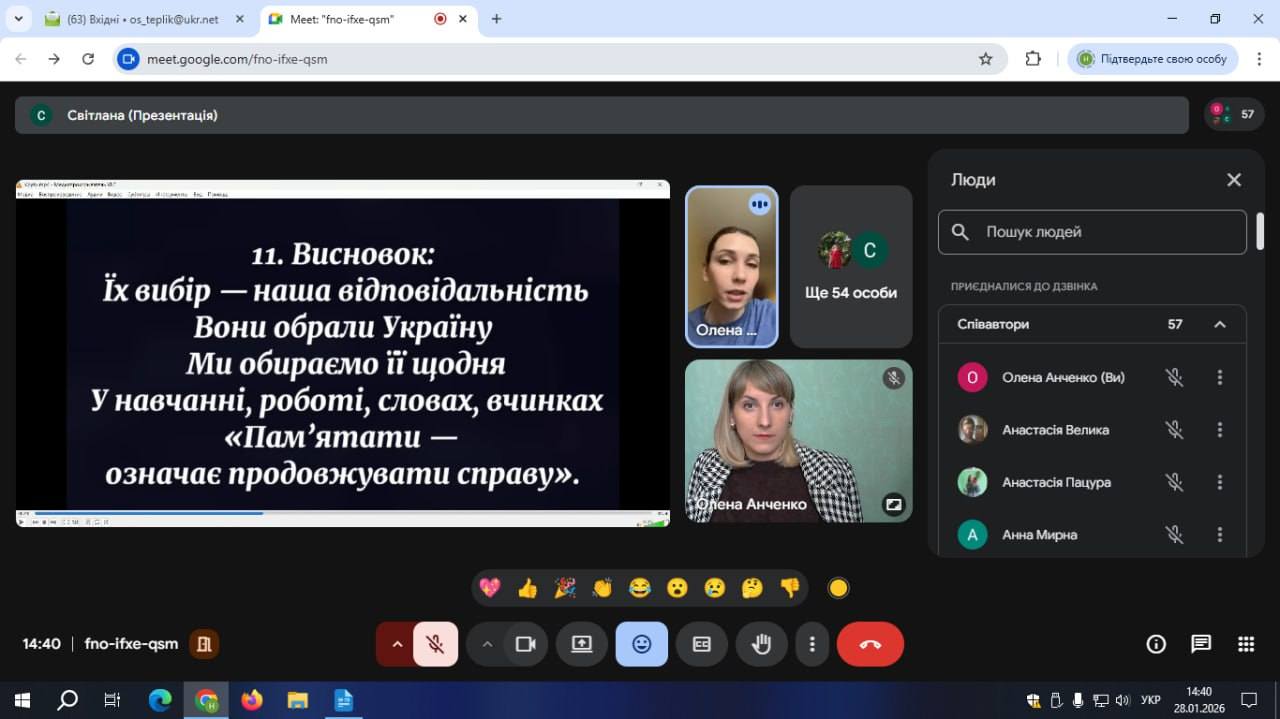Open the activities grid icon

1246,644
